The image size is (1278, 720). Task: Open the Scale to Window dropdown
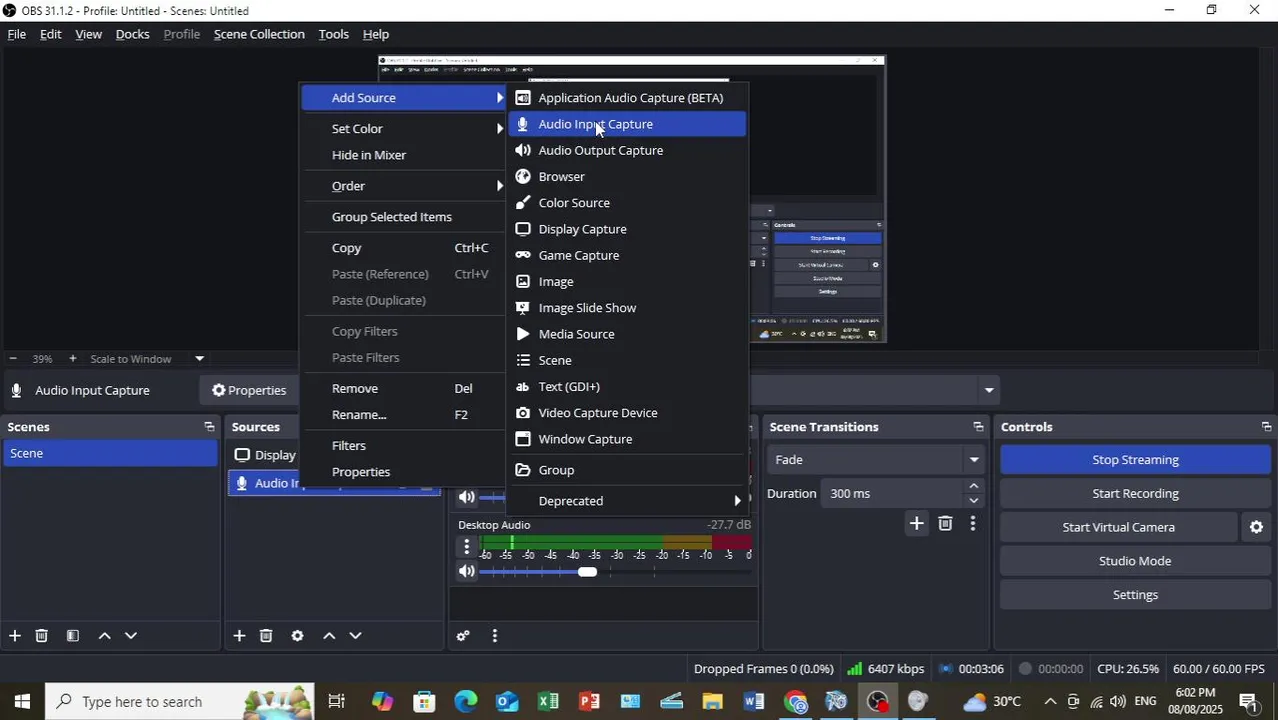coord(199,359)
